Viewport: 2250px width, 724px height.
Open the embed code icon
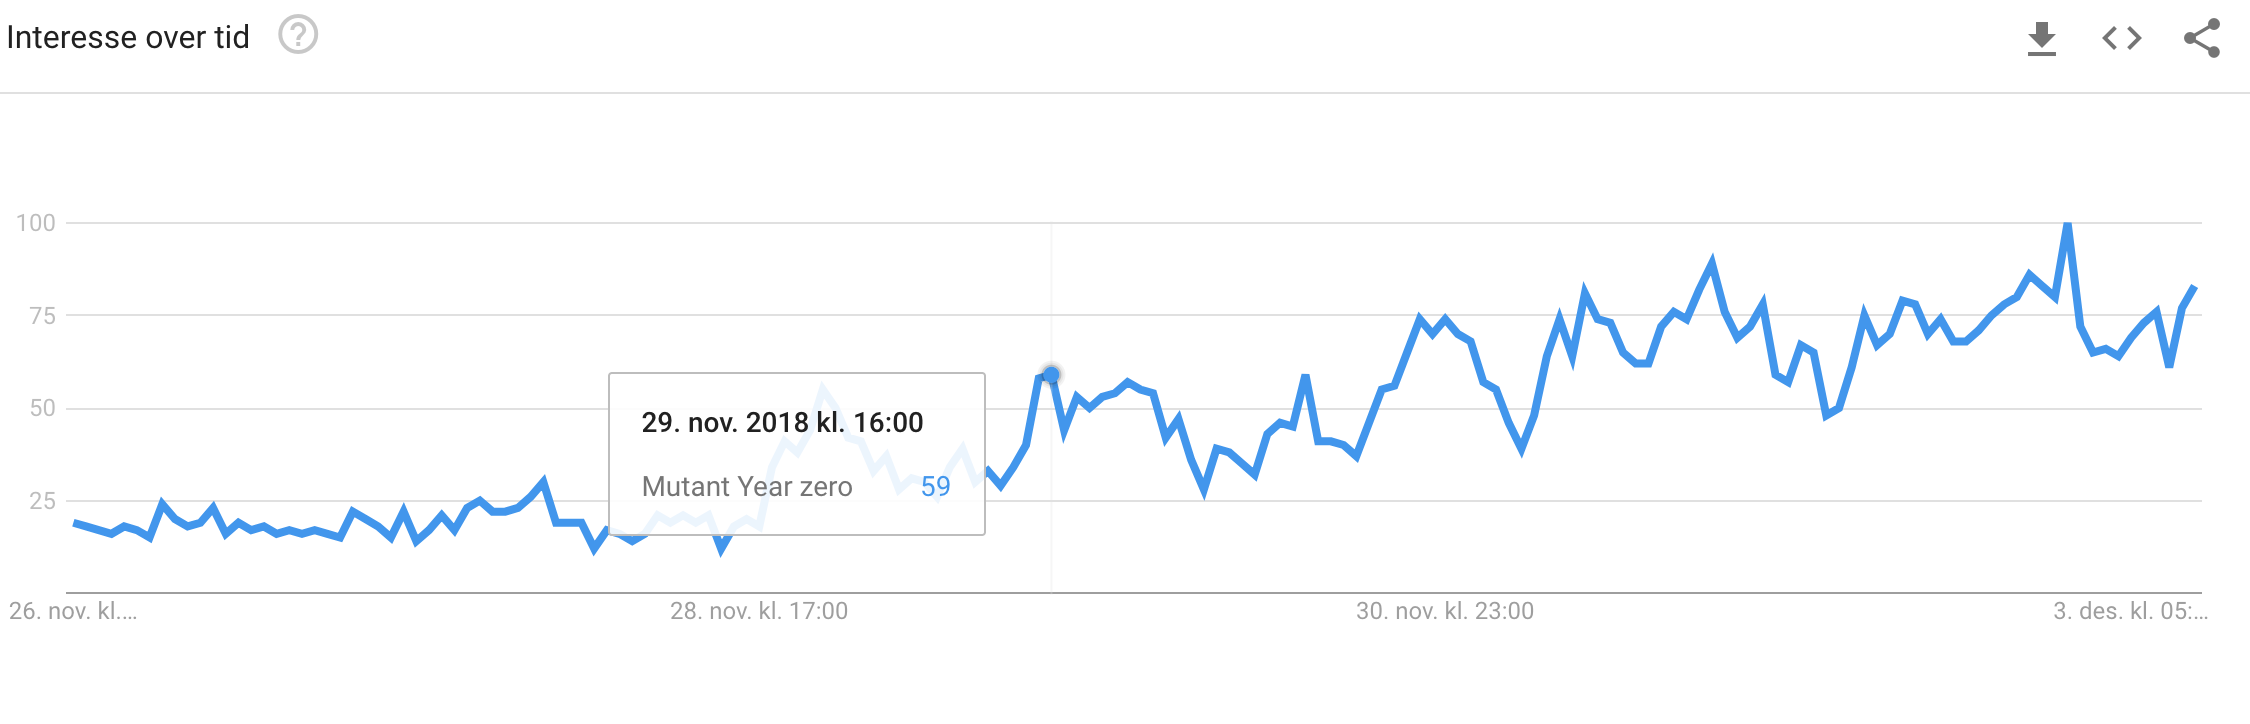(2121, 38)
